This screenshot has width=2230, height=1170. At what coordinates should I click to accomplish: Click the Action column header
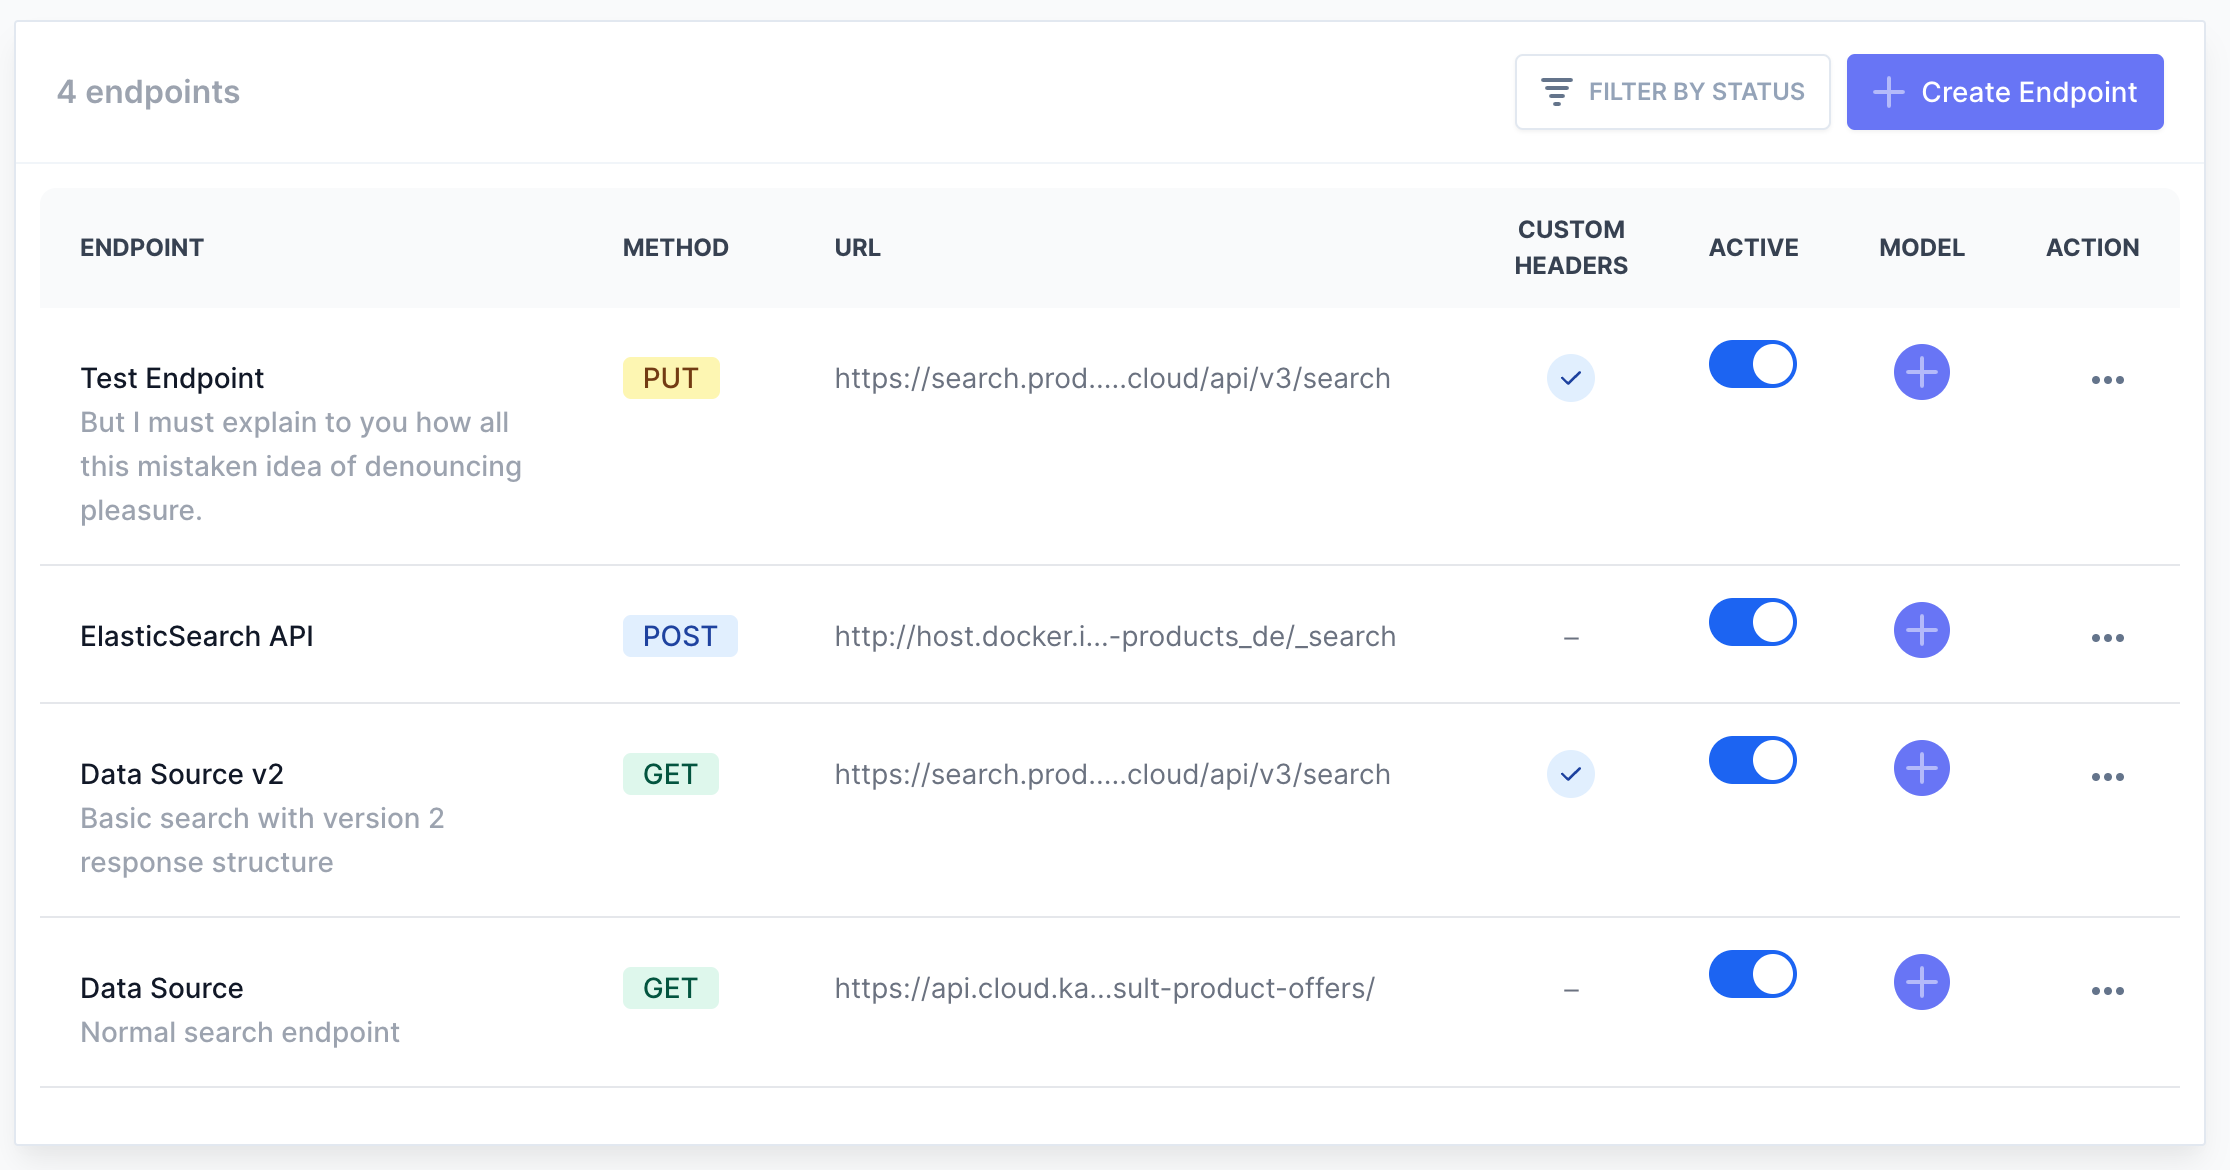pos(2092,248)
